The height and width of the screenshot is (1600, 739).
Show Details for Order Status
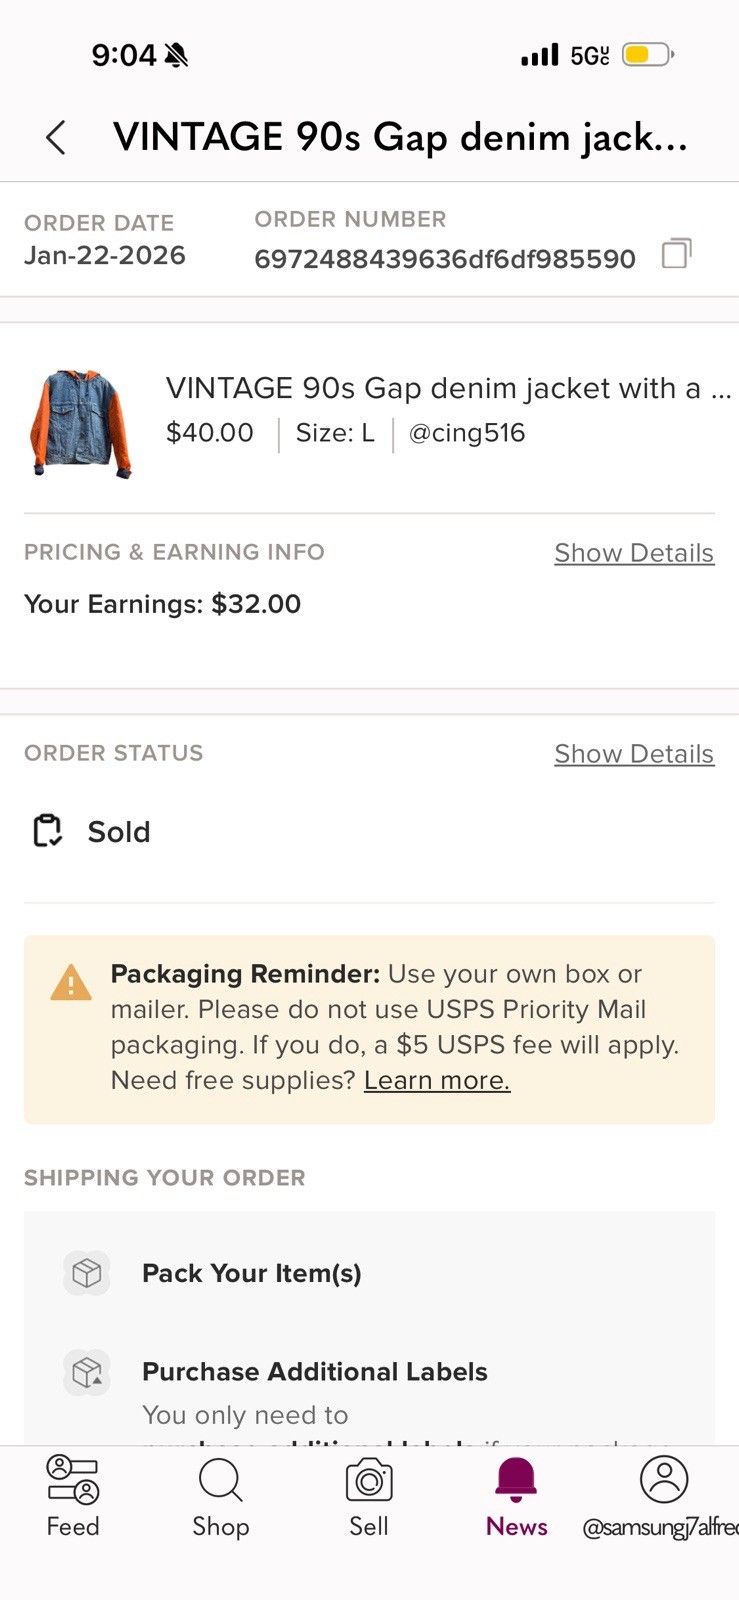(x=634, y=754)
